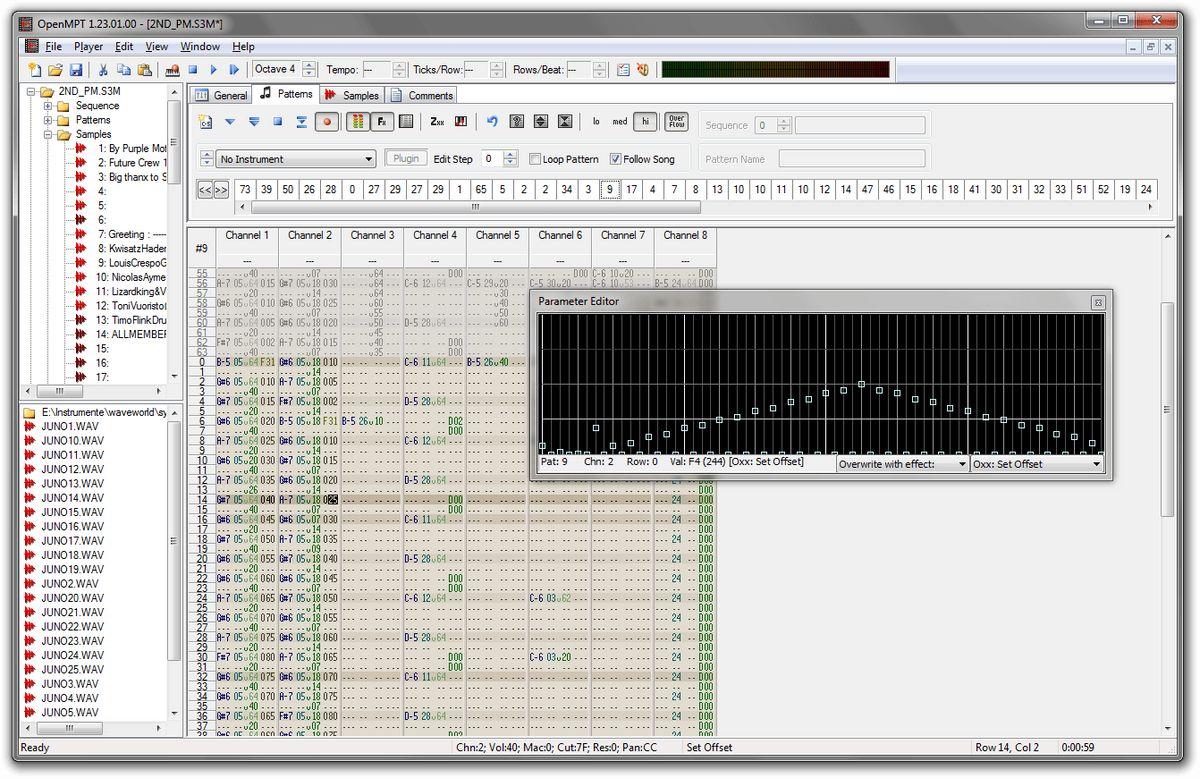Click the Edit Step spinner arrows
Screen dimensions: 1200x779
point(511,159)
